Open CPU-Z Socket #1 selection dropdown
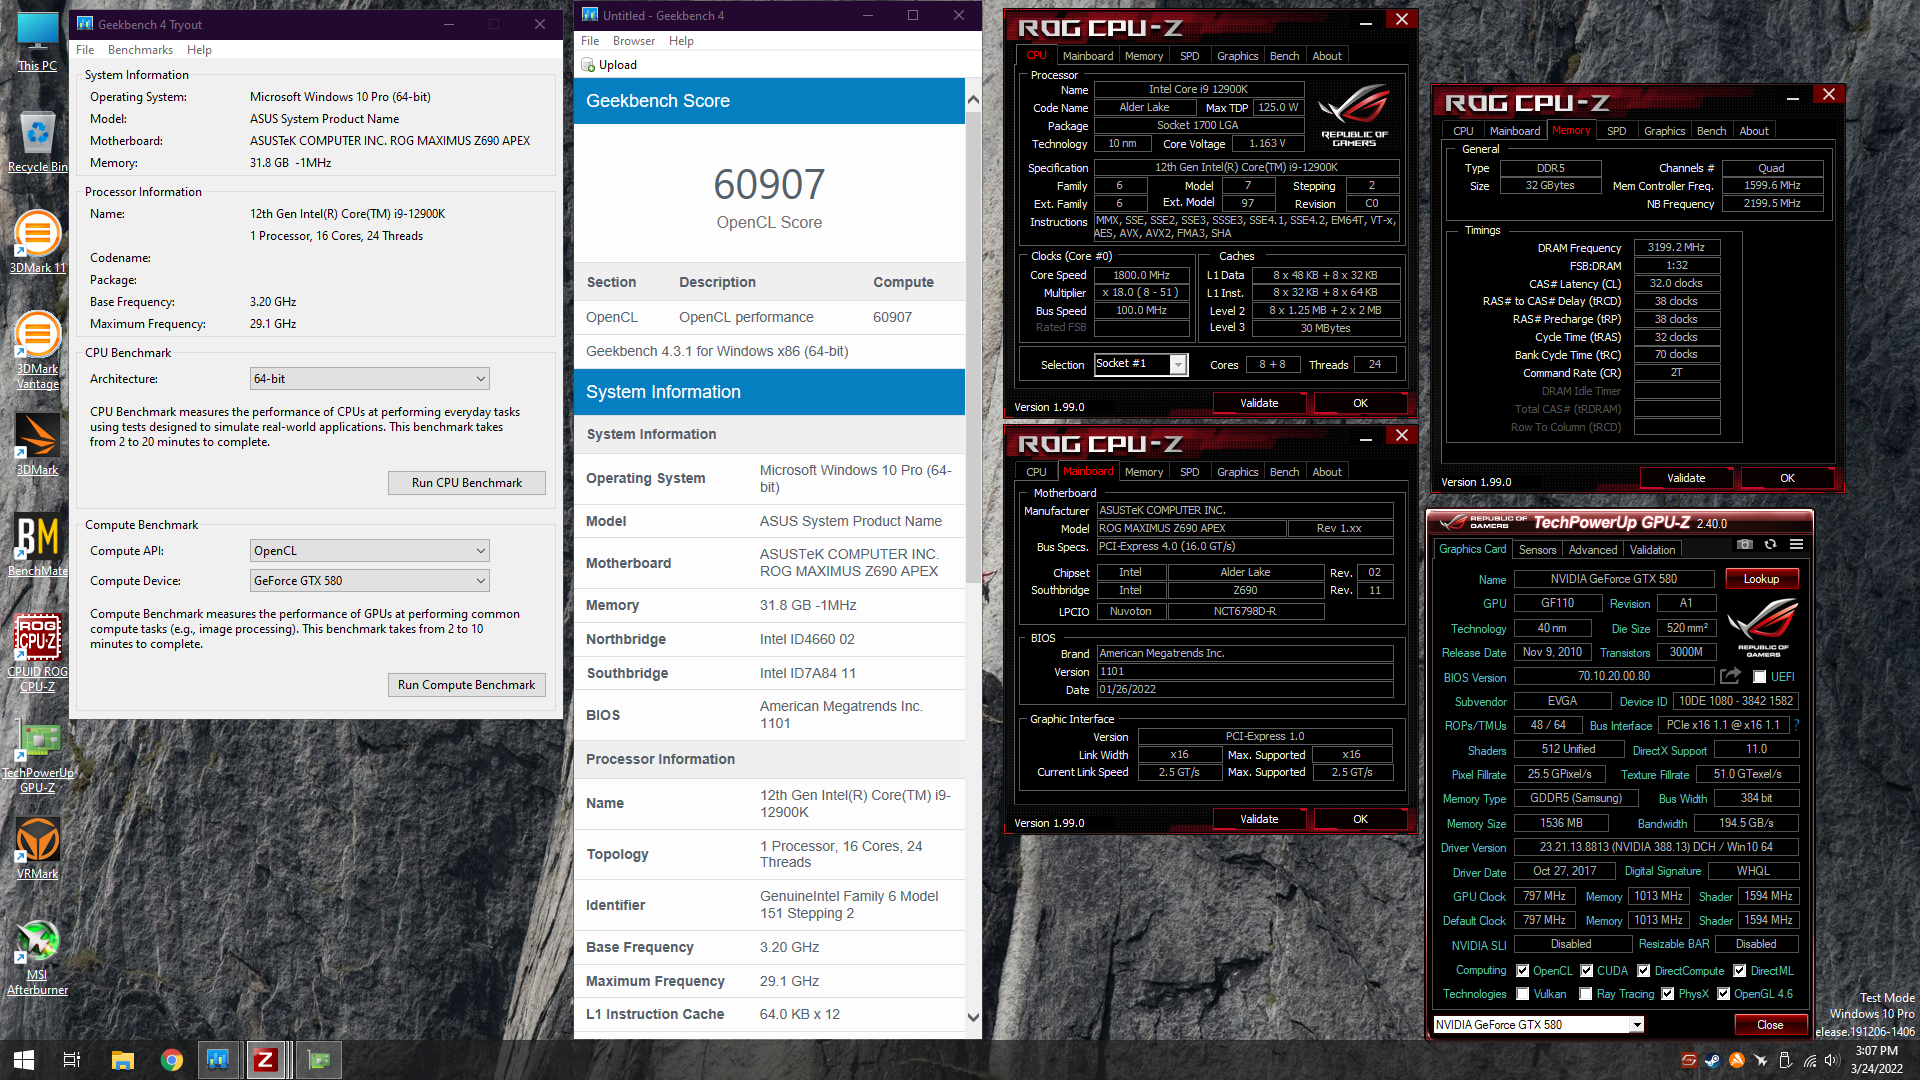The width and height of the screenshot is (1920, 1080). point(1140,364)
